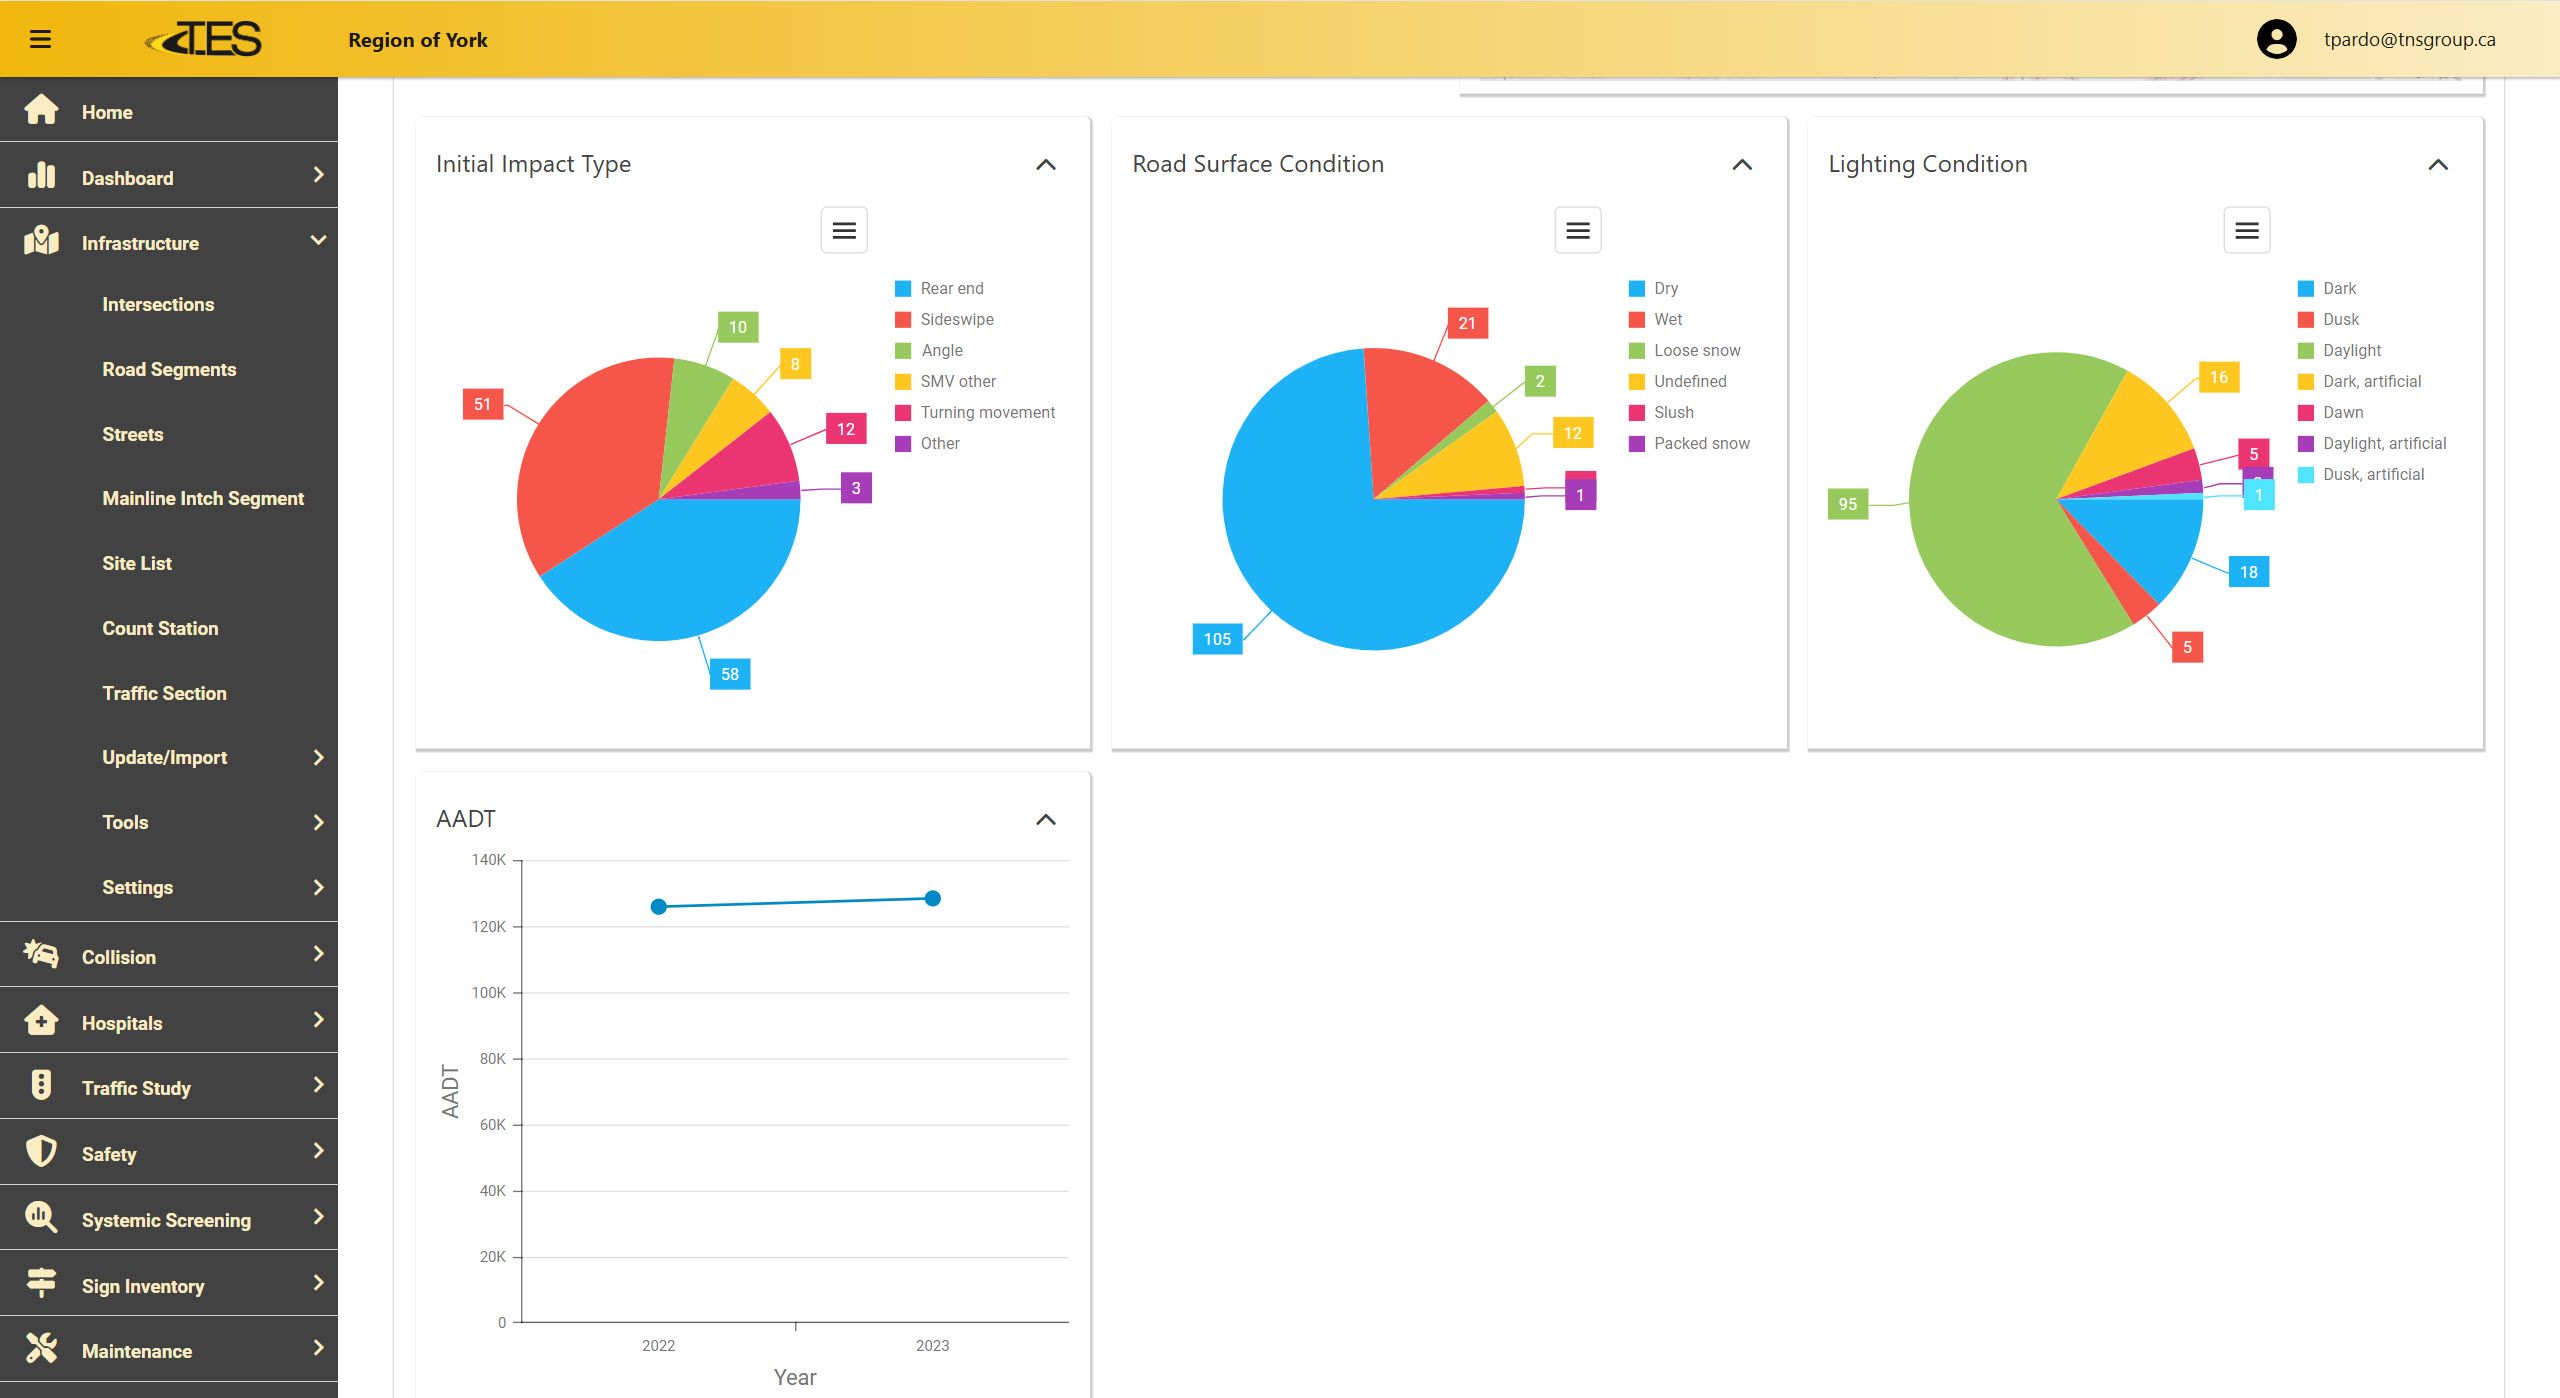This screenshot has height=1398, width=2560.
Task: Click the Safety shield icon
Action: coord(41,1151)
